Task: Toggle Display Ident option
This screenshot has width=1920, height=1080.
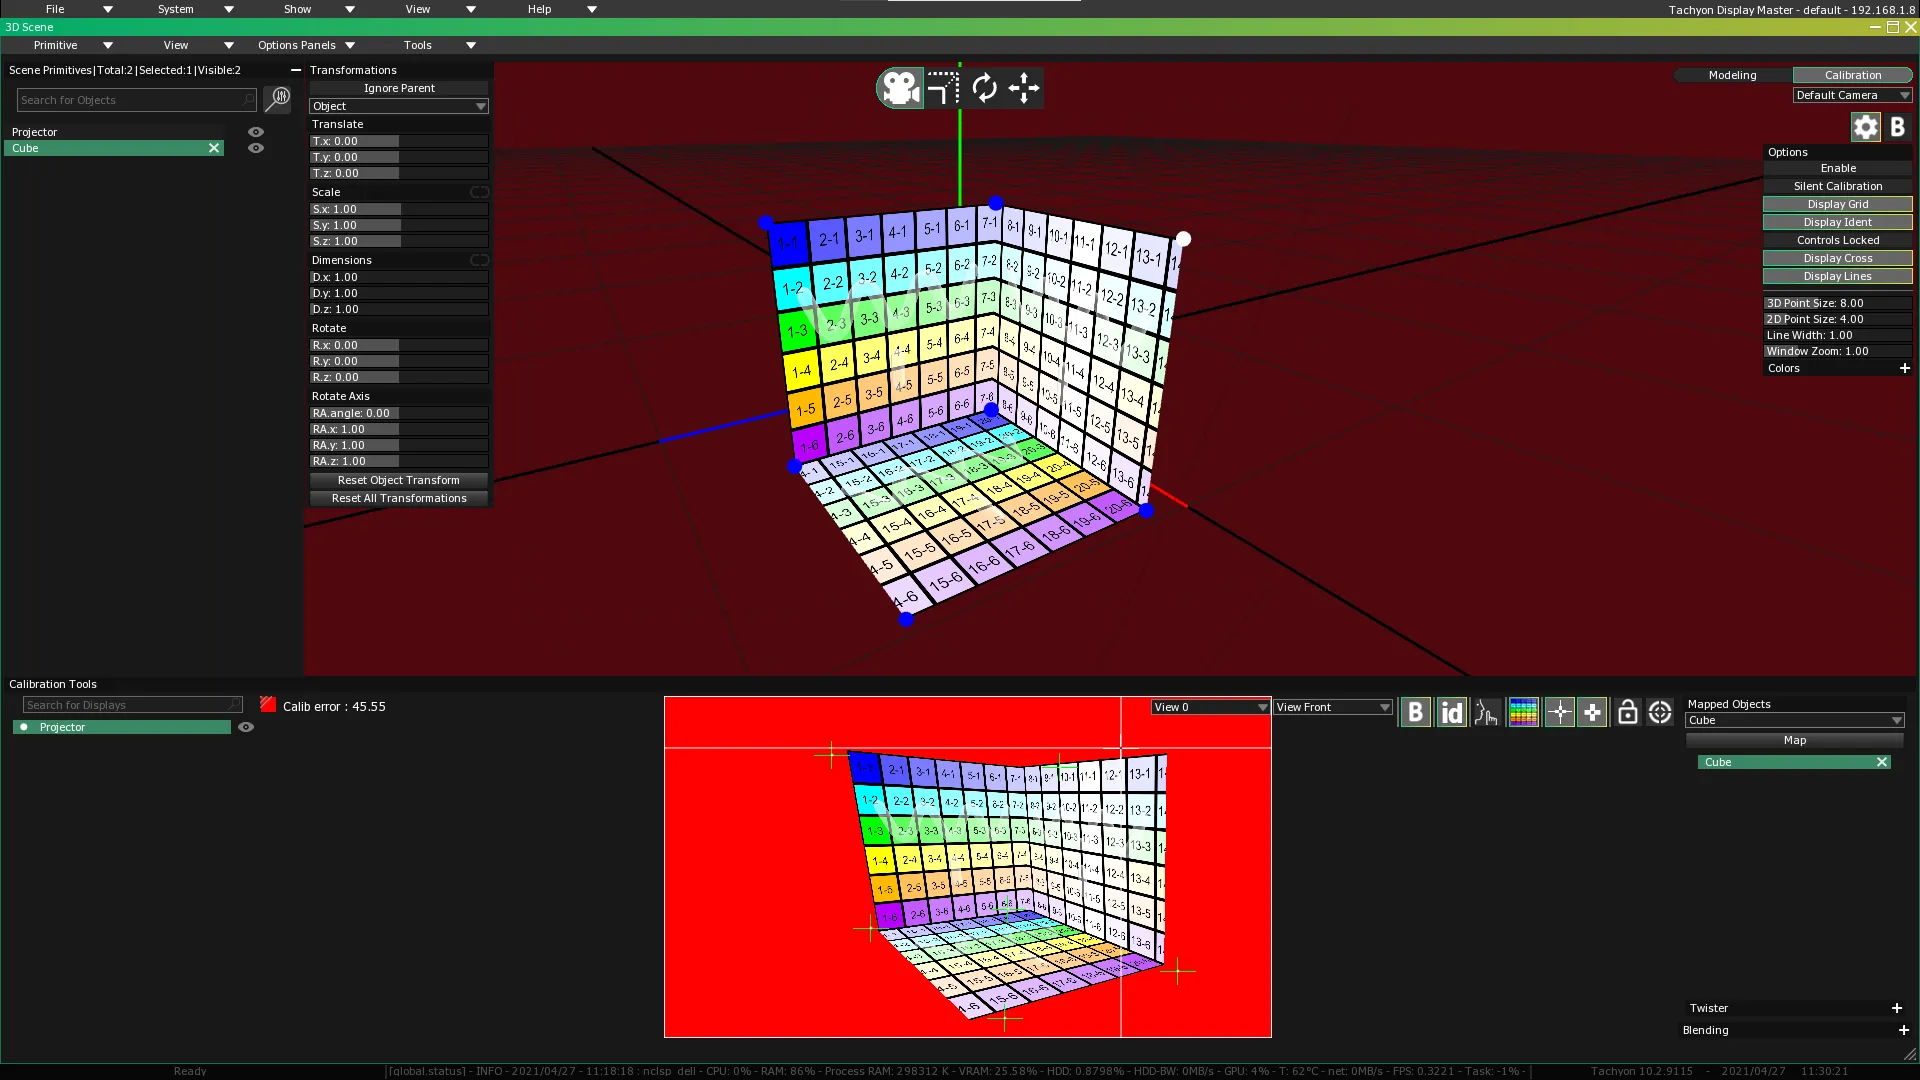Action: point(1838,222)
